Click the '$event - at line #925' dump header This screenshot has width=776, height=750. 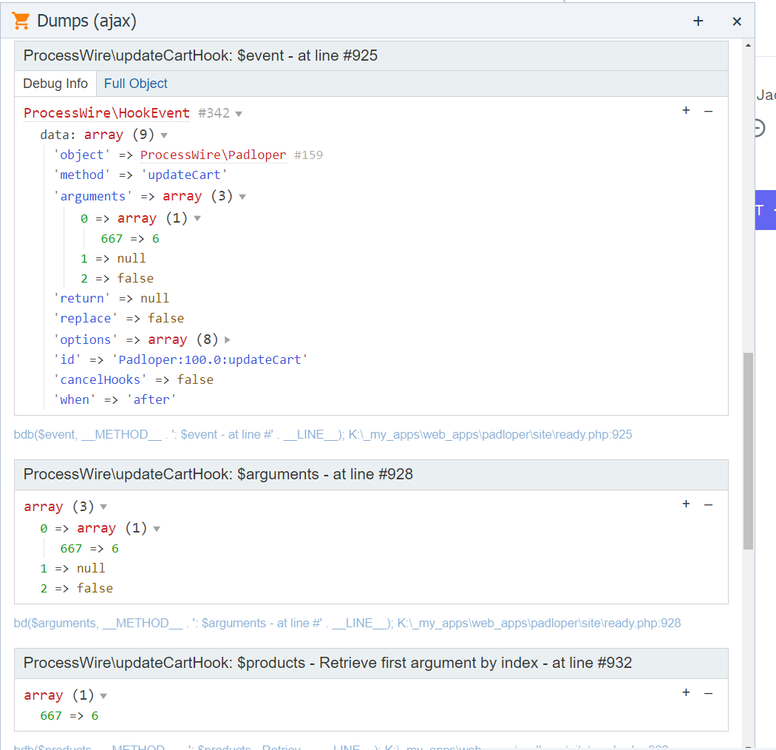pos(371,56)
